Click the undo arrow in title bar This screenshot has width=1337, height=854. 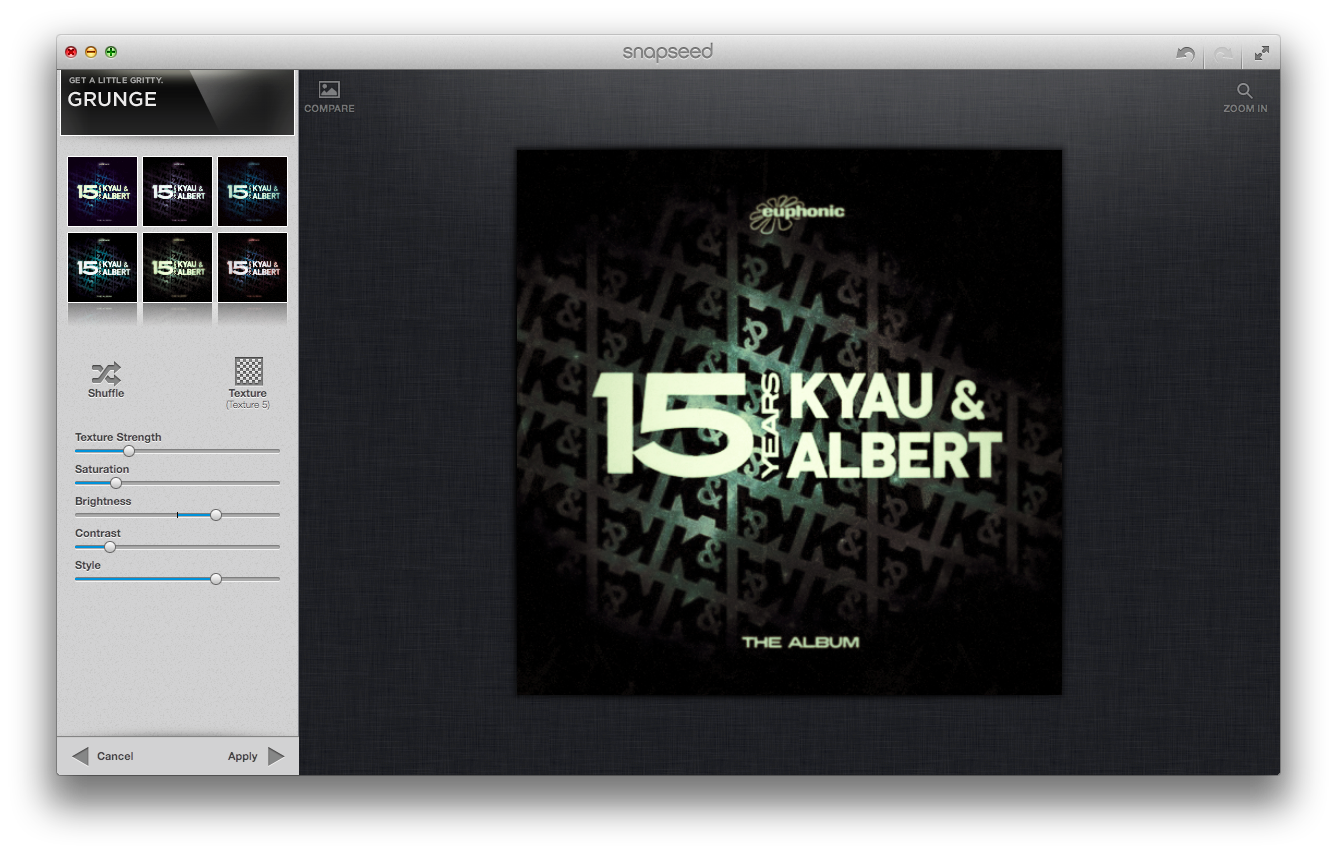pyautogui.click(x=1185, y=53)
